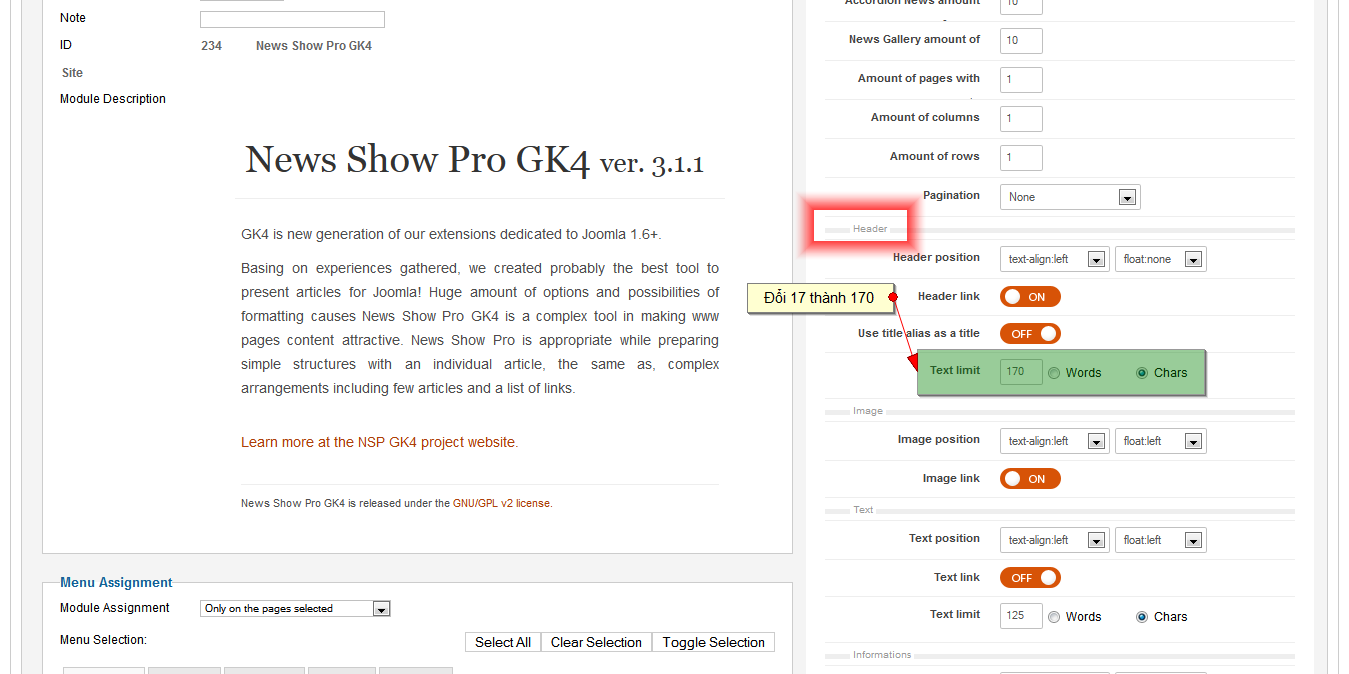
Task: Click the Informations section header
Action: click(x=882, y=655)
